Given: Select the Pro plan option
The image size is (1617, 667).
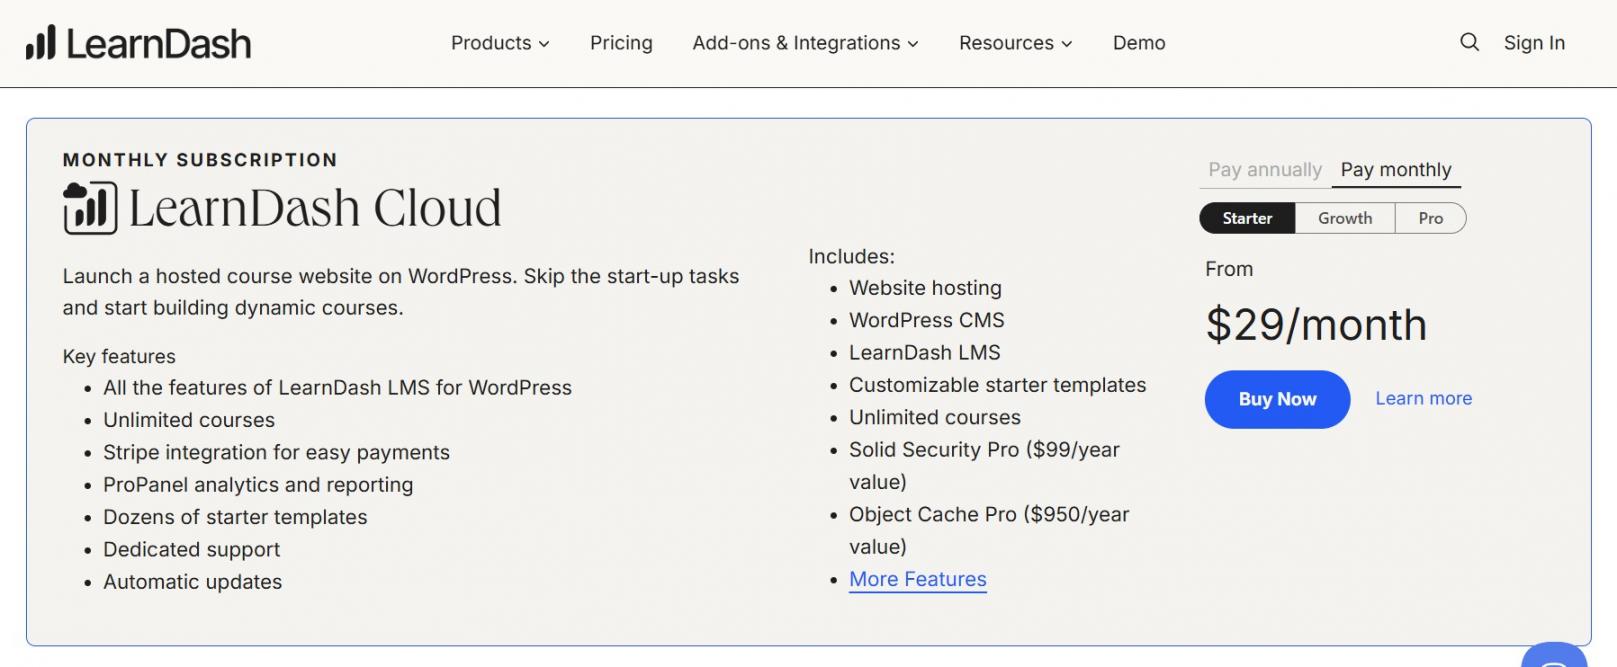Looking at the screenshot, I should pyautogui.click(x=1431, y=218).
